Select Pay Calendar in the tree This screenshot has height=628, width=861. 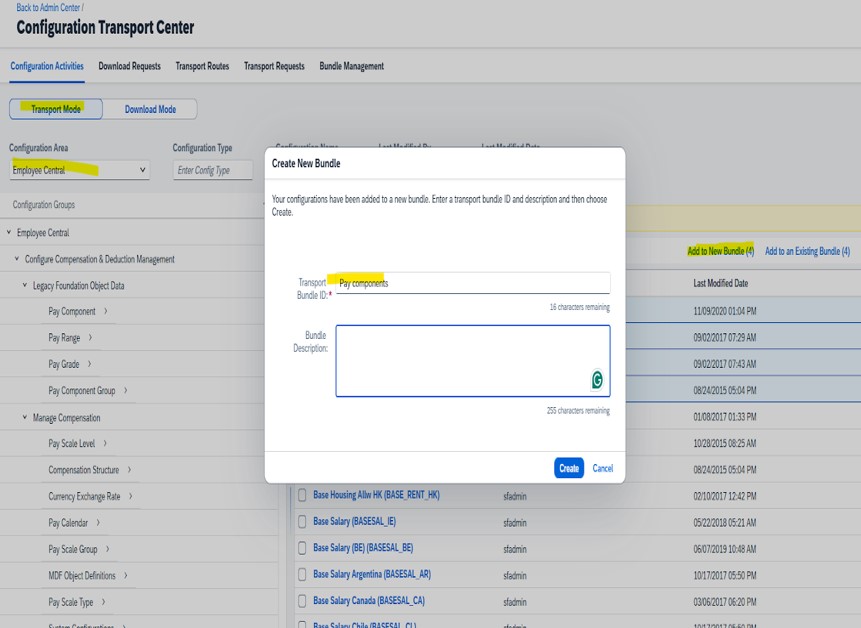(68, 523)
